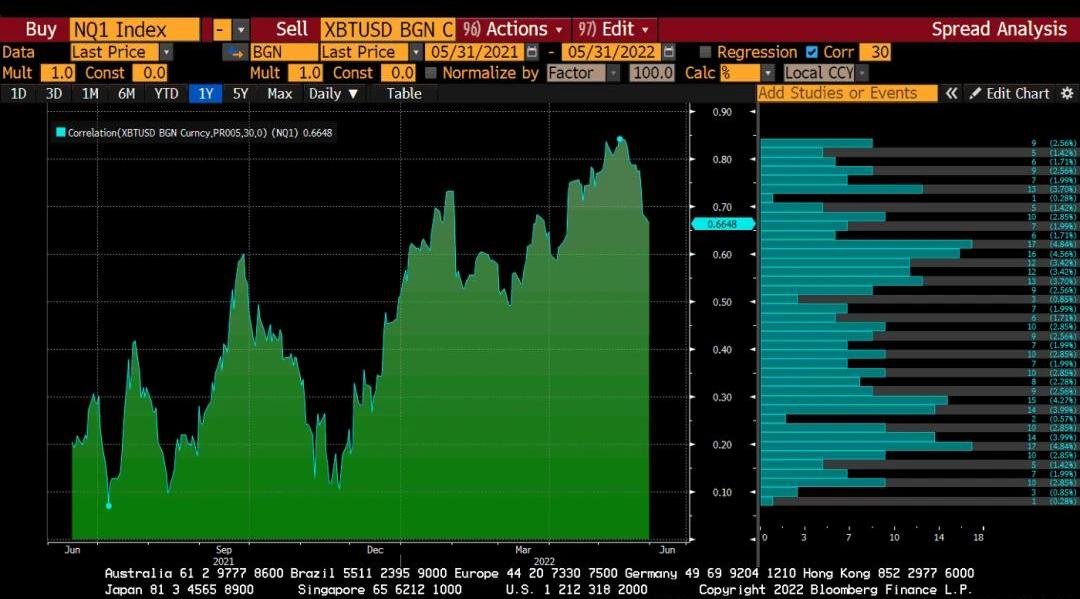
Task: Switch to the 5Y time range tab
Action: (240, 93)
